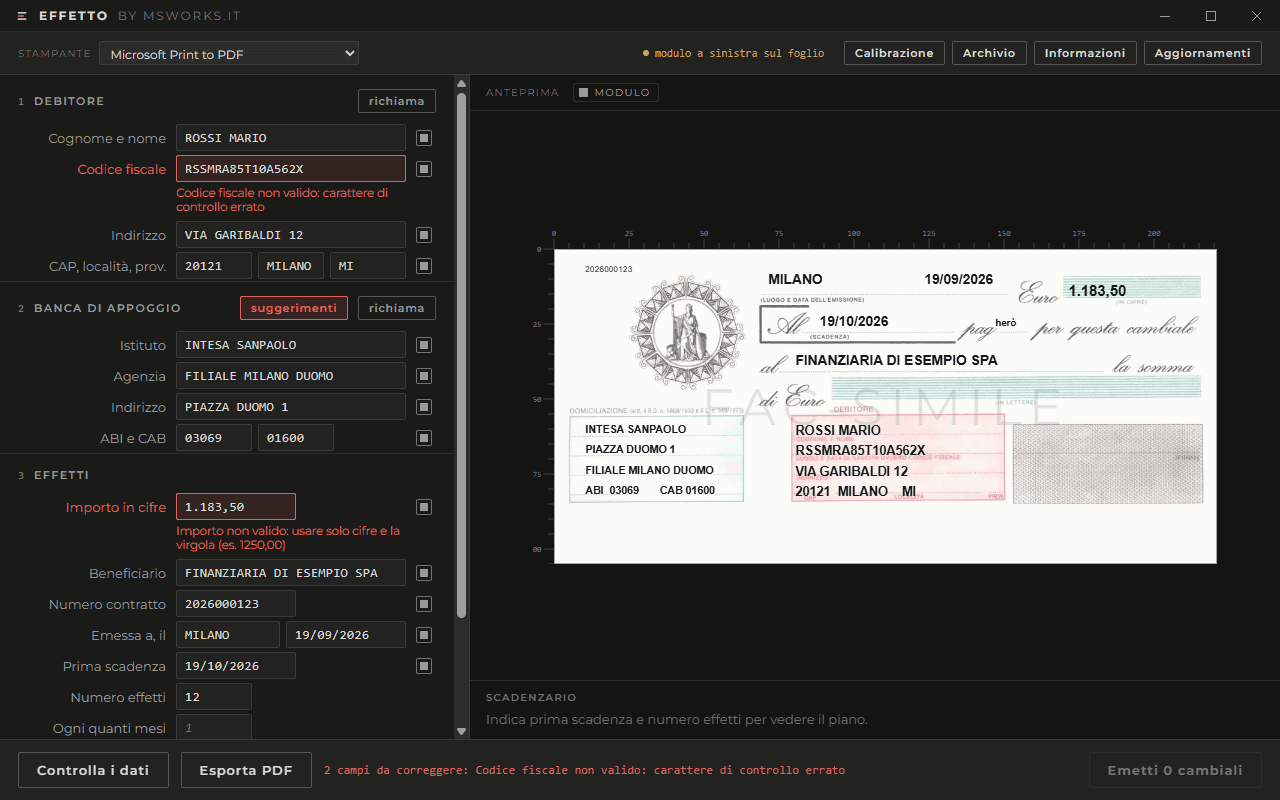The width and height of the screenshot is (1280, 800).
Task: Click the cambiale facsimile preview image
Action: click(x=885, y=406)
